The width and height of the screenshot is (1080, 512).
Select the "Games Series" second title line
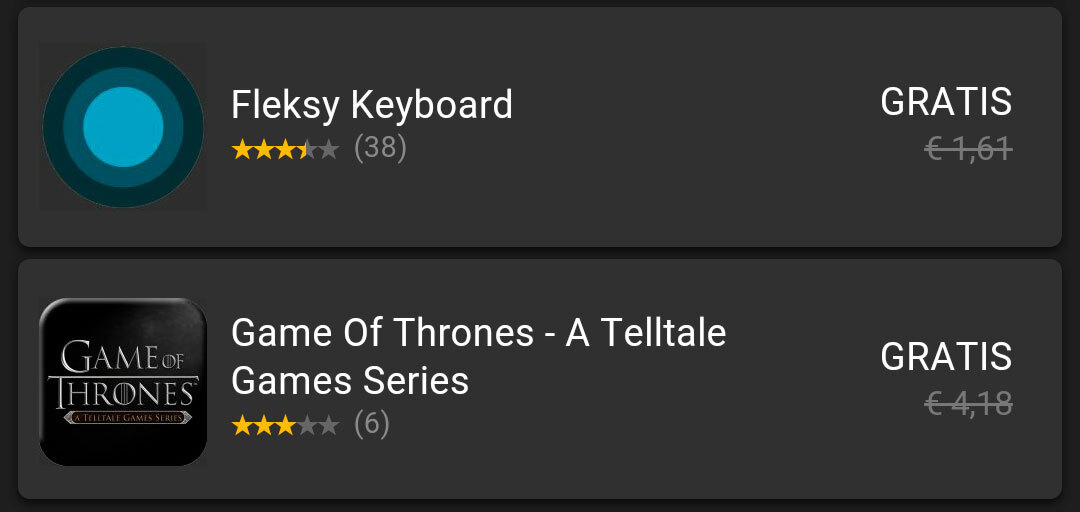350,381
